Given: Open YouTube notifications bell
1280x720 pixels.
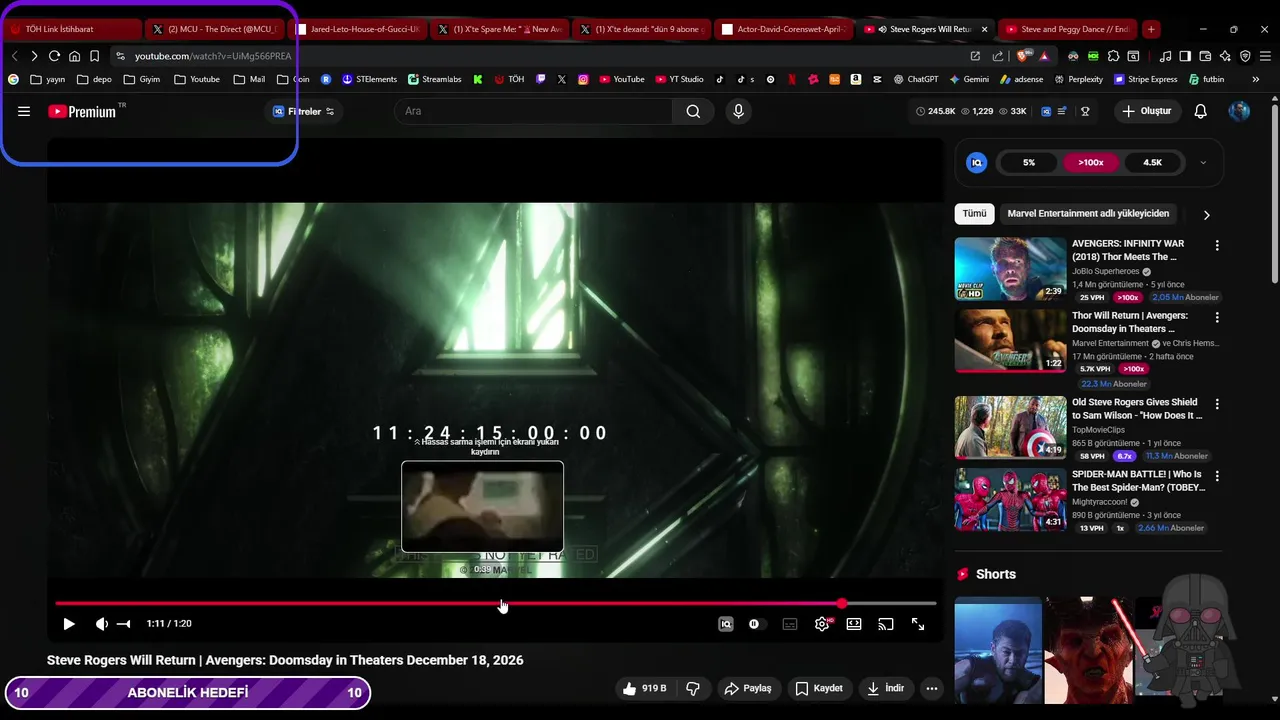Looking at the screenshot, I should click(x=1200, y=111).
